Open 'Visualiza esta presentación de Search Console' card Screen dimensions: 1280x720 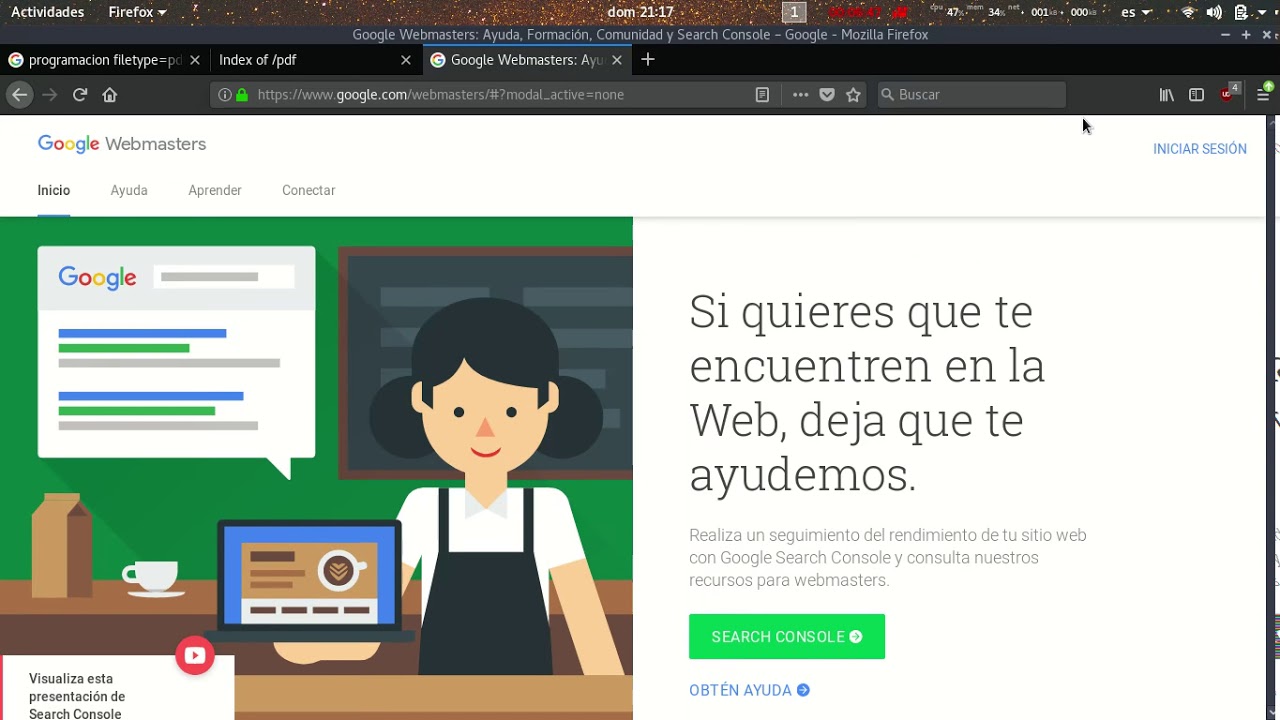[117, 688]
